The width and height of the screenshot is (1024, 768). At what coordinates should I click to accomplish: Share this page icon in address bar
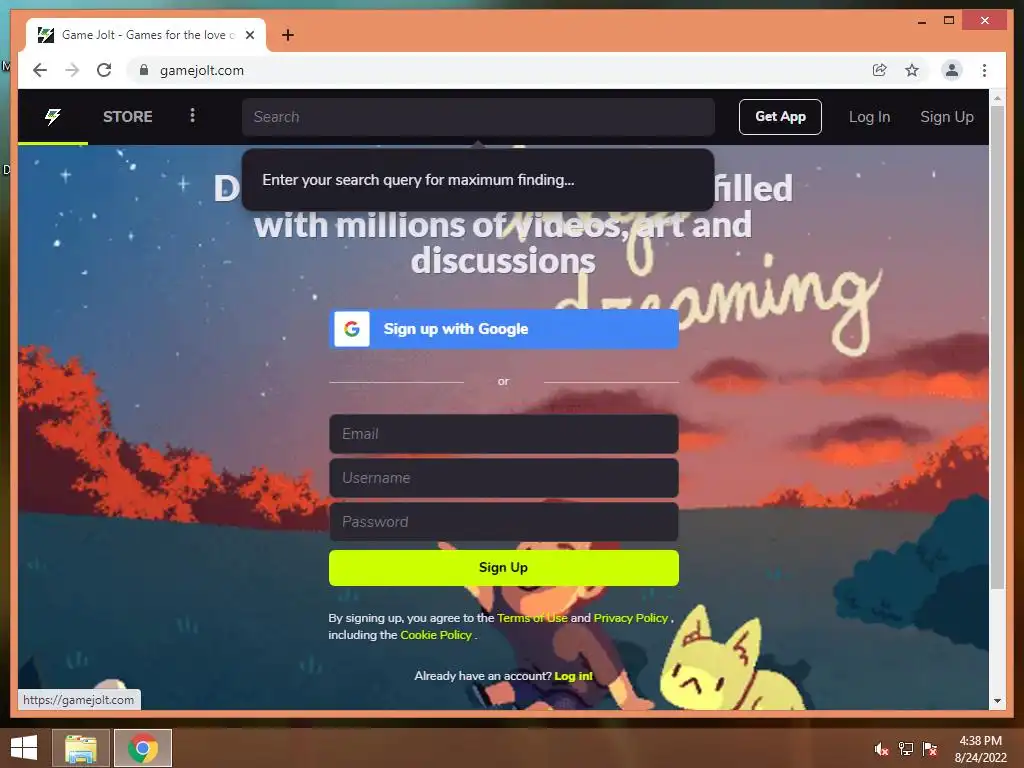point(880,70)
